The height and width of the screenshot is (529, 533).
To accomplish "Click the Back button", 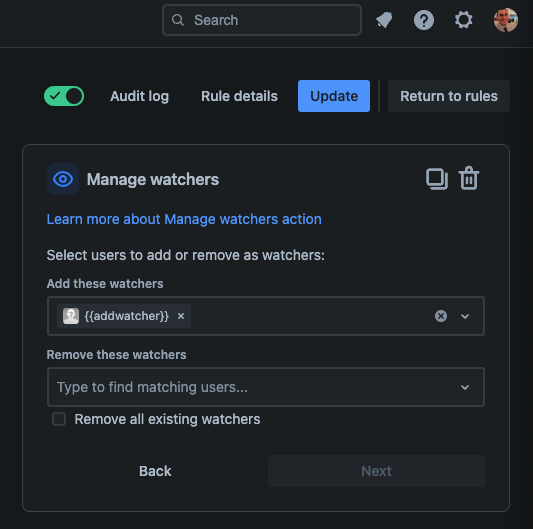I will tap(155, 471).
